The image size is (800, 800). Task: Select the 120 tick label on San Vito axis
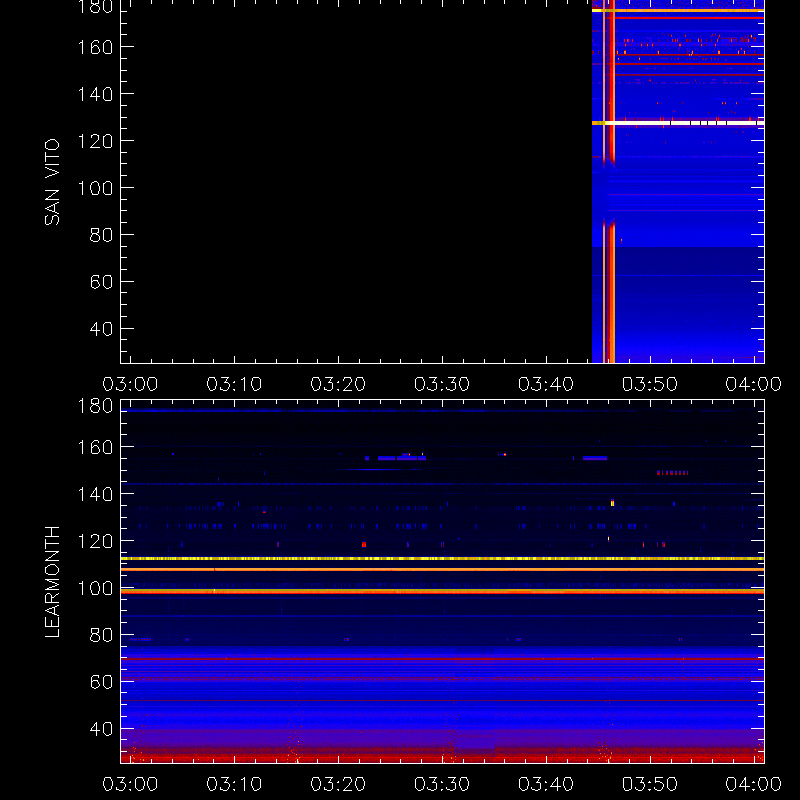(95, 141)
